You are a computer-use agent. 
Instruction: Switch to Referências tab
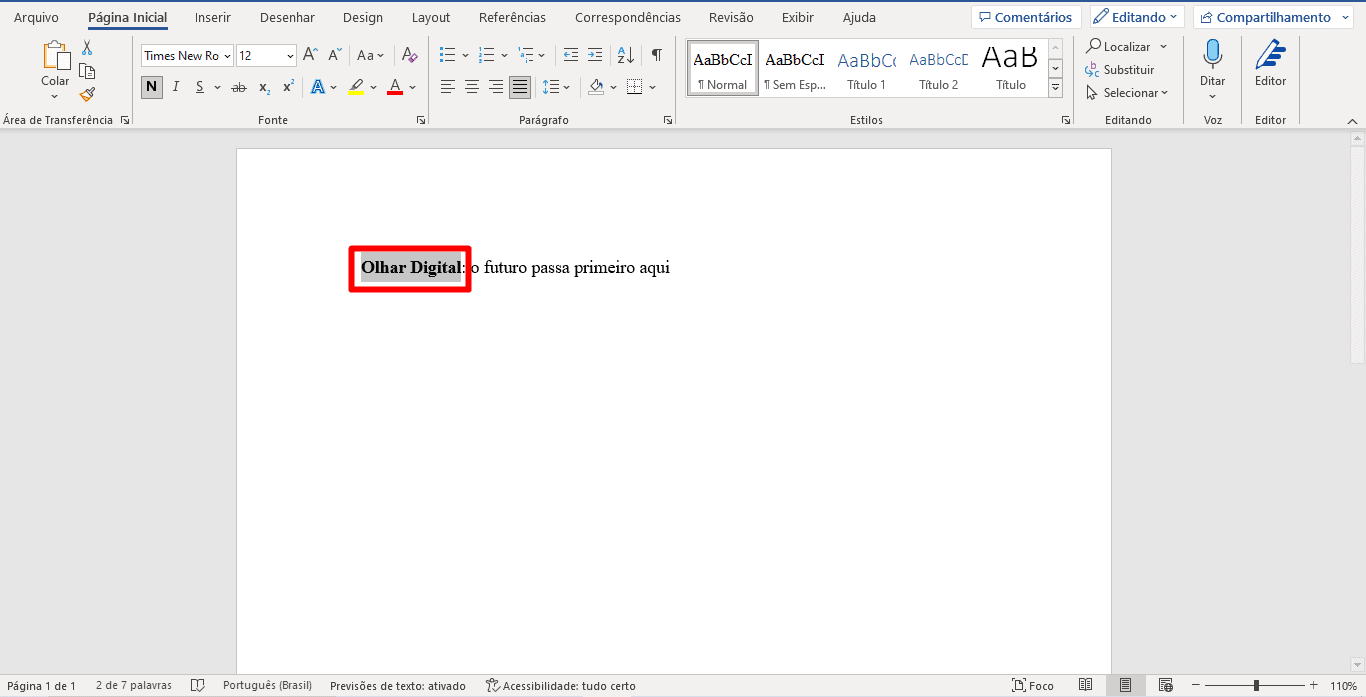pyautogui.click(x=512, y=17)
